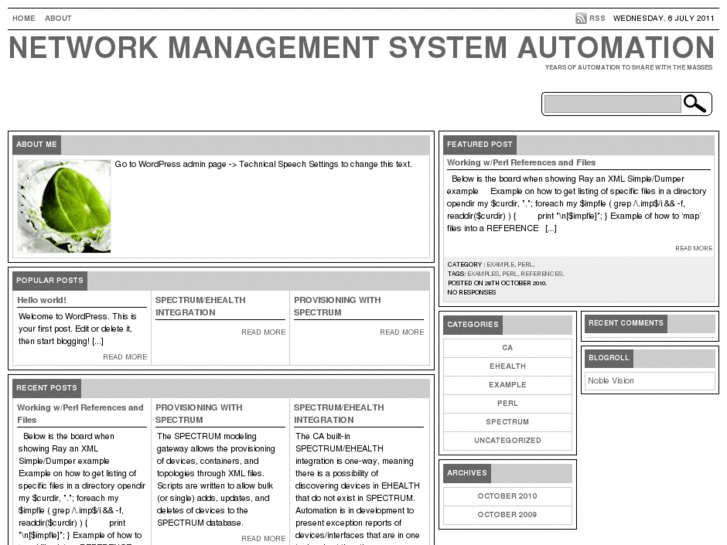This screenshot has width=727, height=545.
Task: Click the magnifying glass search icon
Action: 695,103
